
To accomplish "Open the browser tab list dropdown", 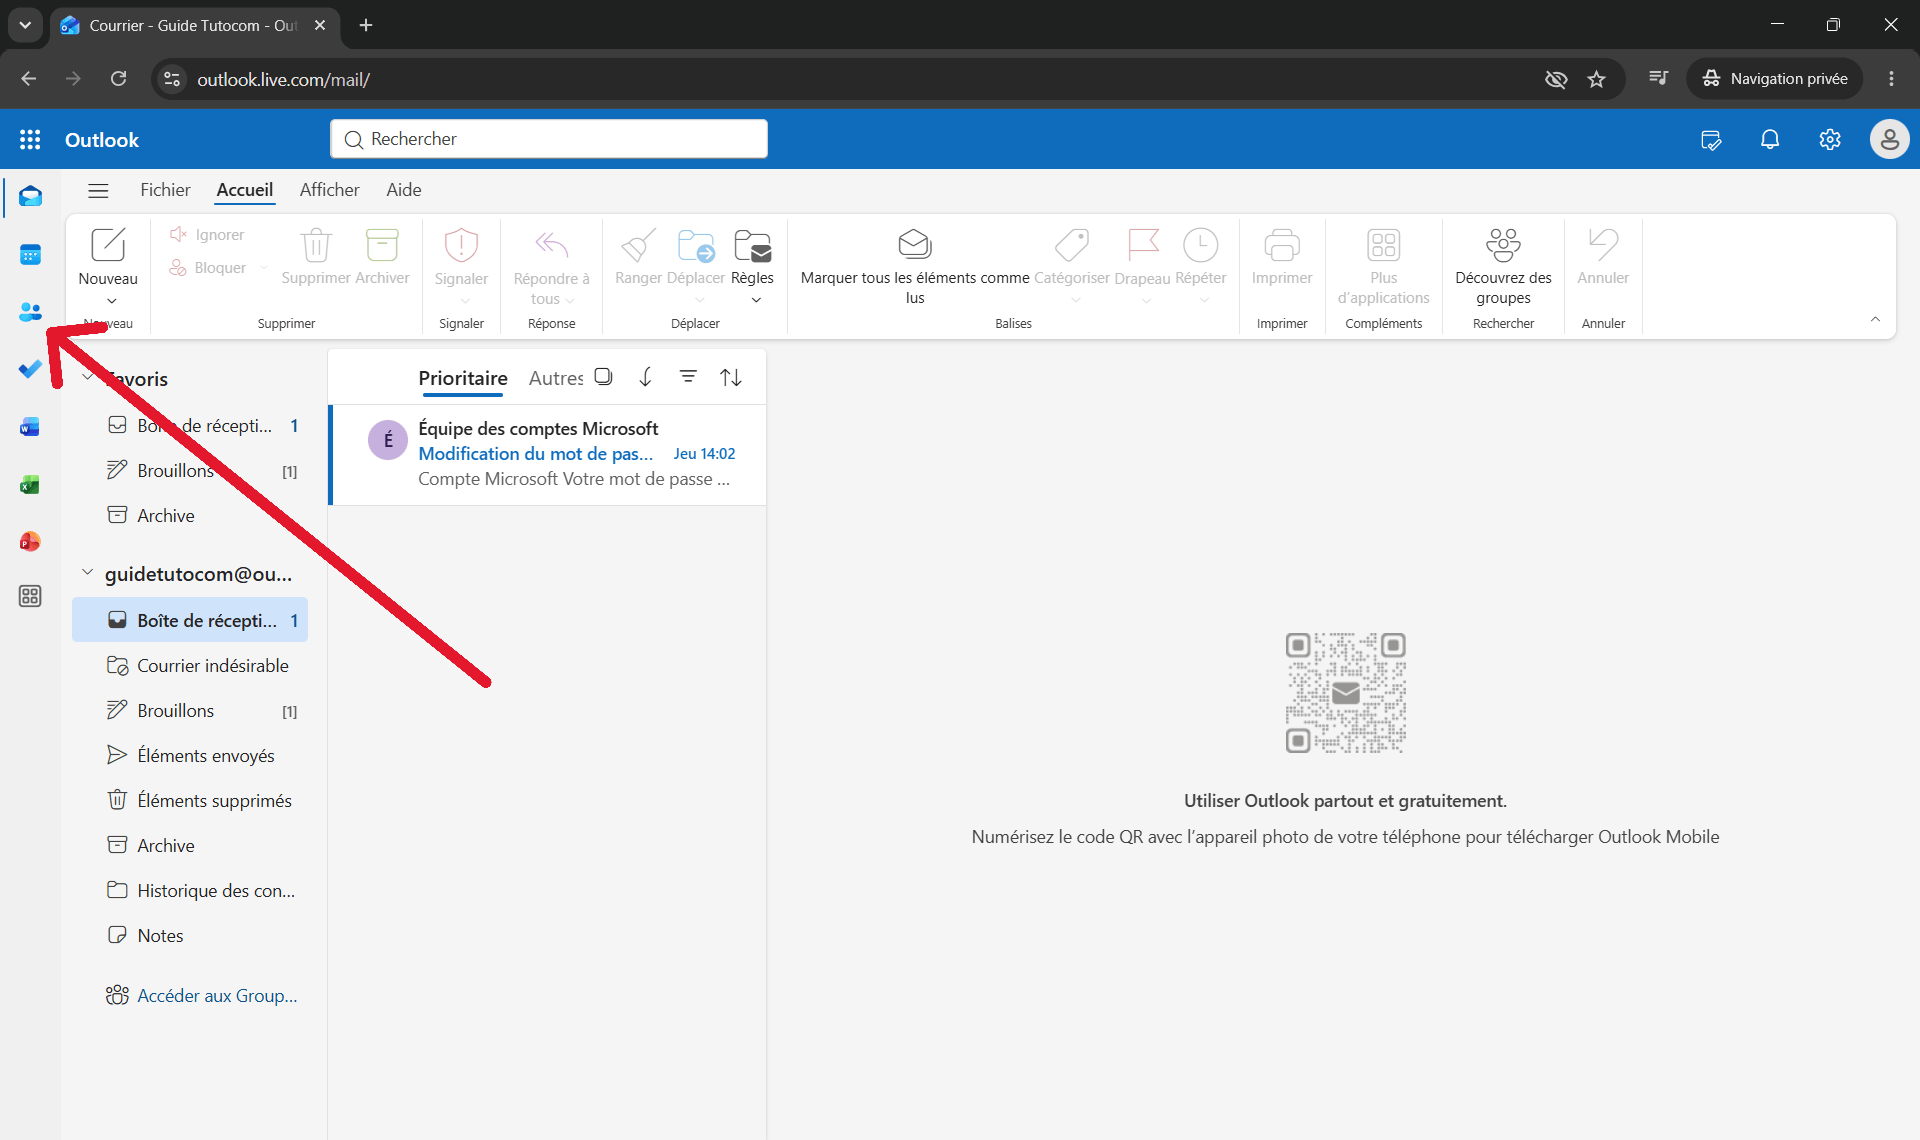I will coord(25,25).
